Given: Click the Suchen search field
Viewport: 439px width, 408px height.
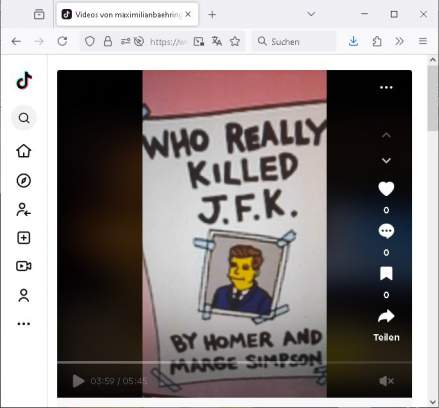Looking at the screenshot, I should pyautogui.click(x=294, y=41).
